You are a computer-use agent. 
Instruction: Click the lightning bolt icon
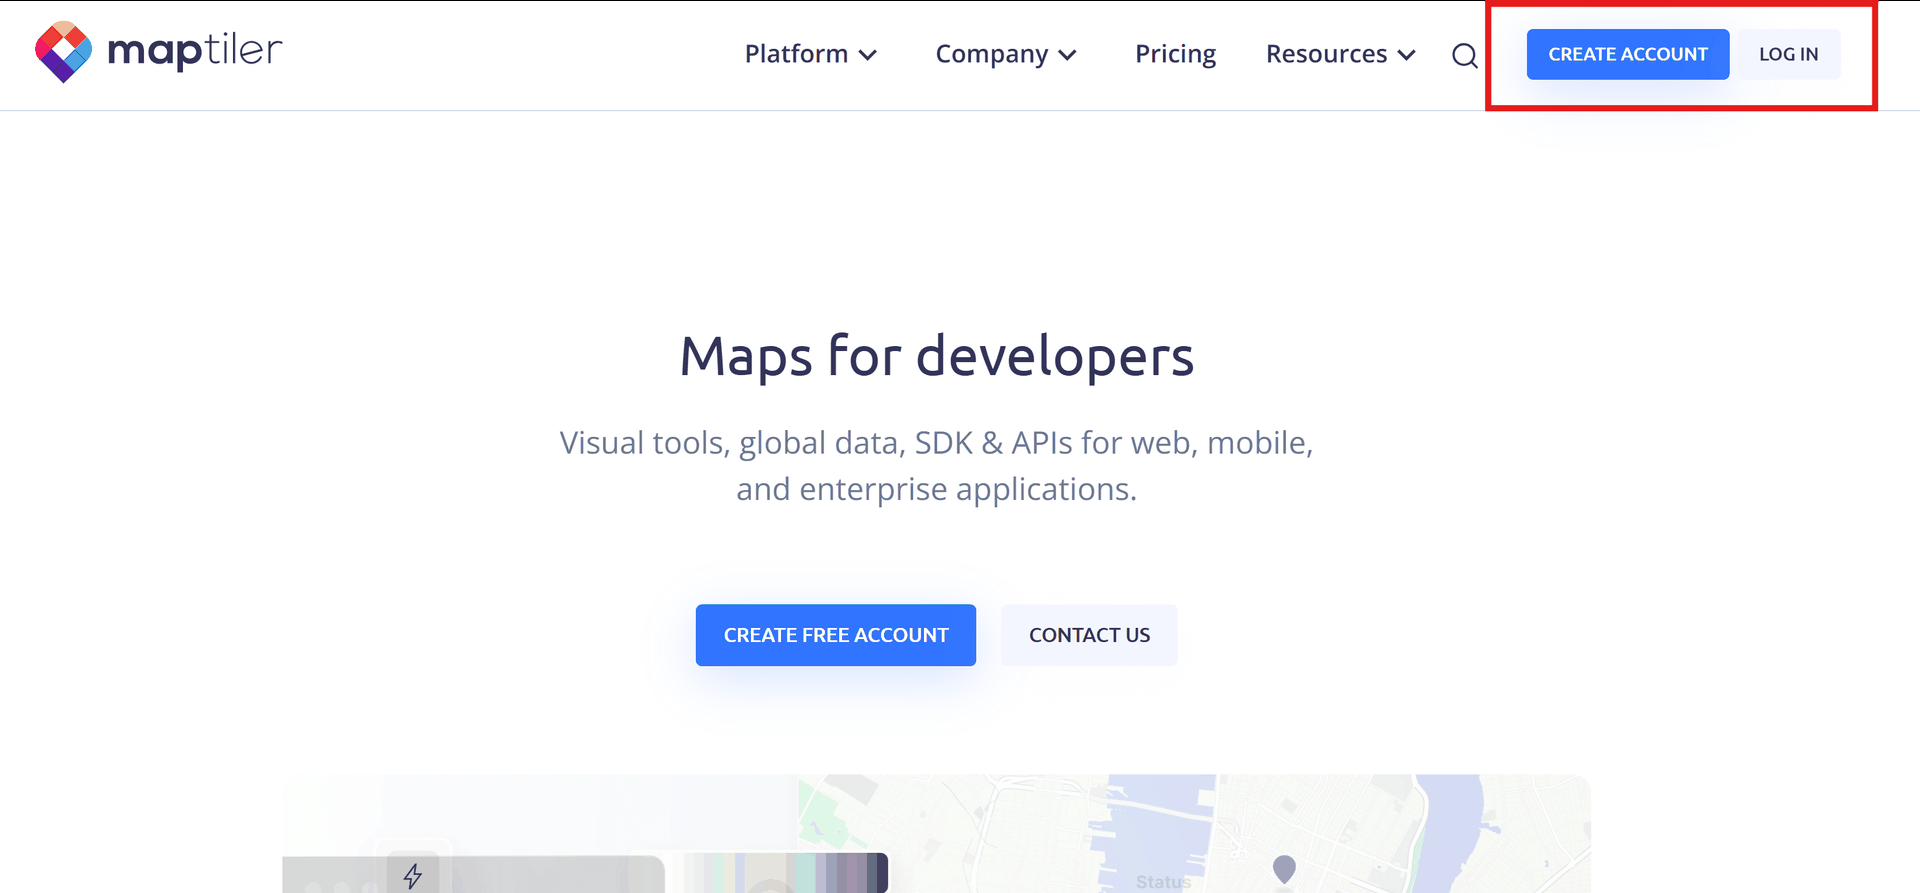pos(412,876)
